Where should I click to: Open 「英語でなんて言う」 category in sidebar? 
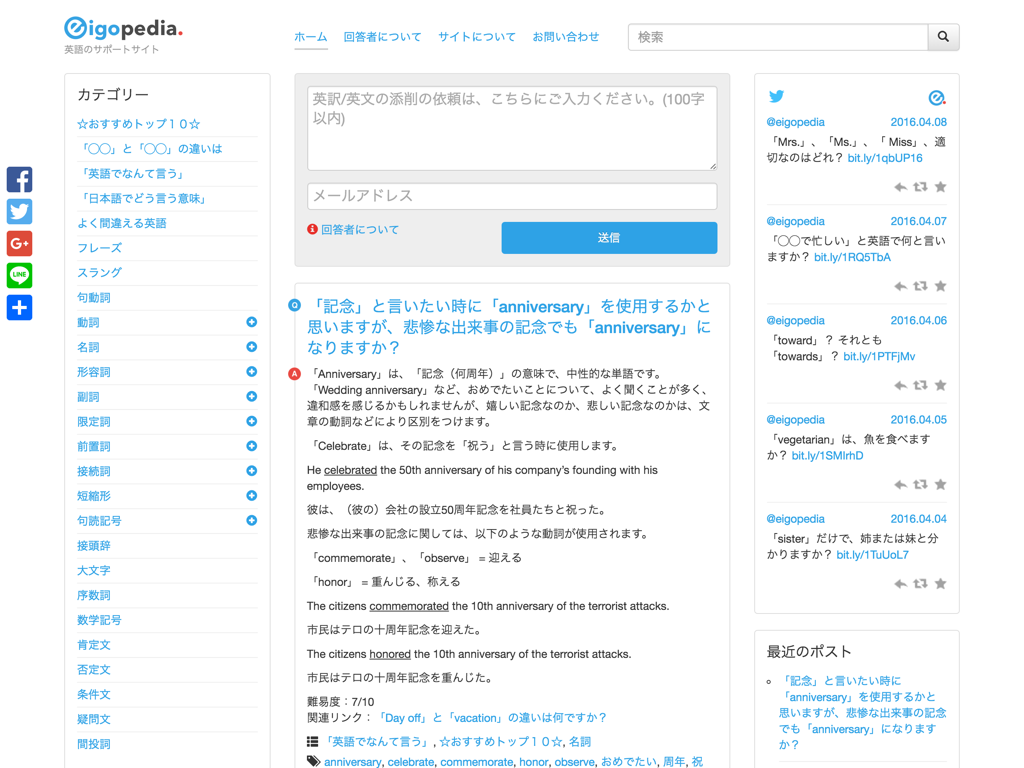click(x=133, y=174)
